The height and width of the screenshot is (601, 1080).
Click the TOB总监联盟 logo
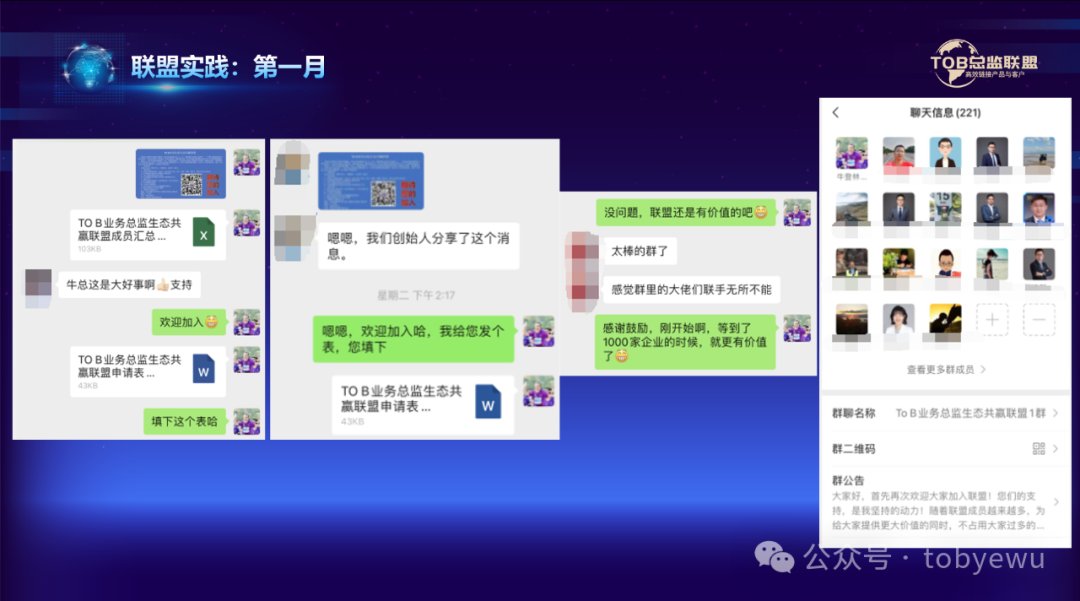coord(984,63)
